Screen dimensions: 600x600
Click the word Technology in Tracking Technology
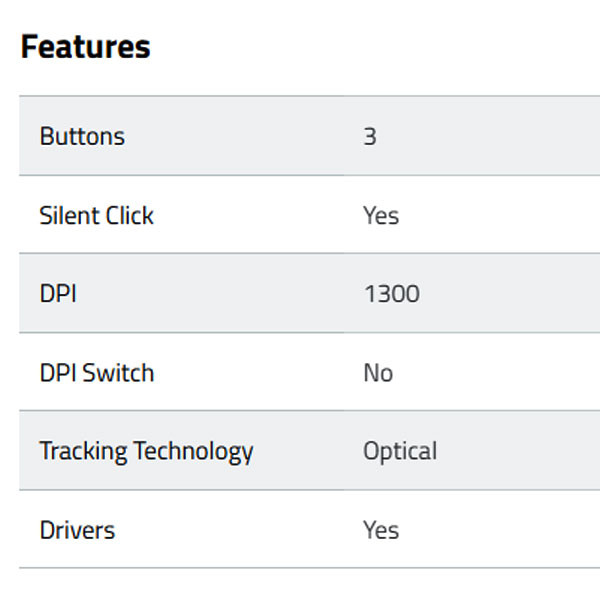click(193, 451)
